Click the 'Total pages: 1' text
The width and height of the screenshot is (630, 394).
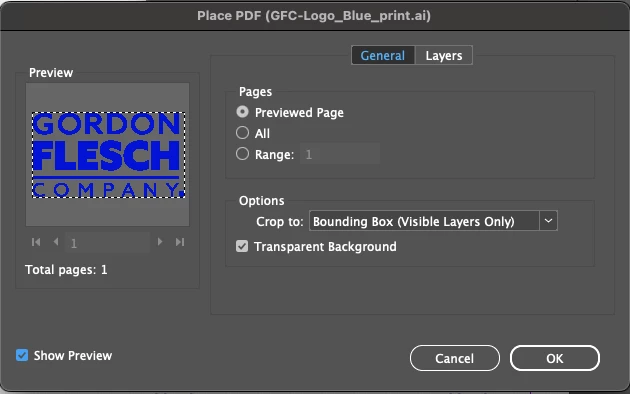click(x=66, y=269)
